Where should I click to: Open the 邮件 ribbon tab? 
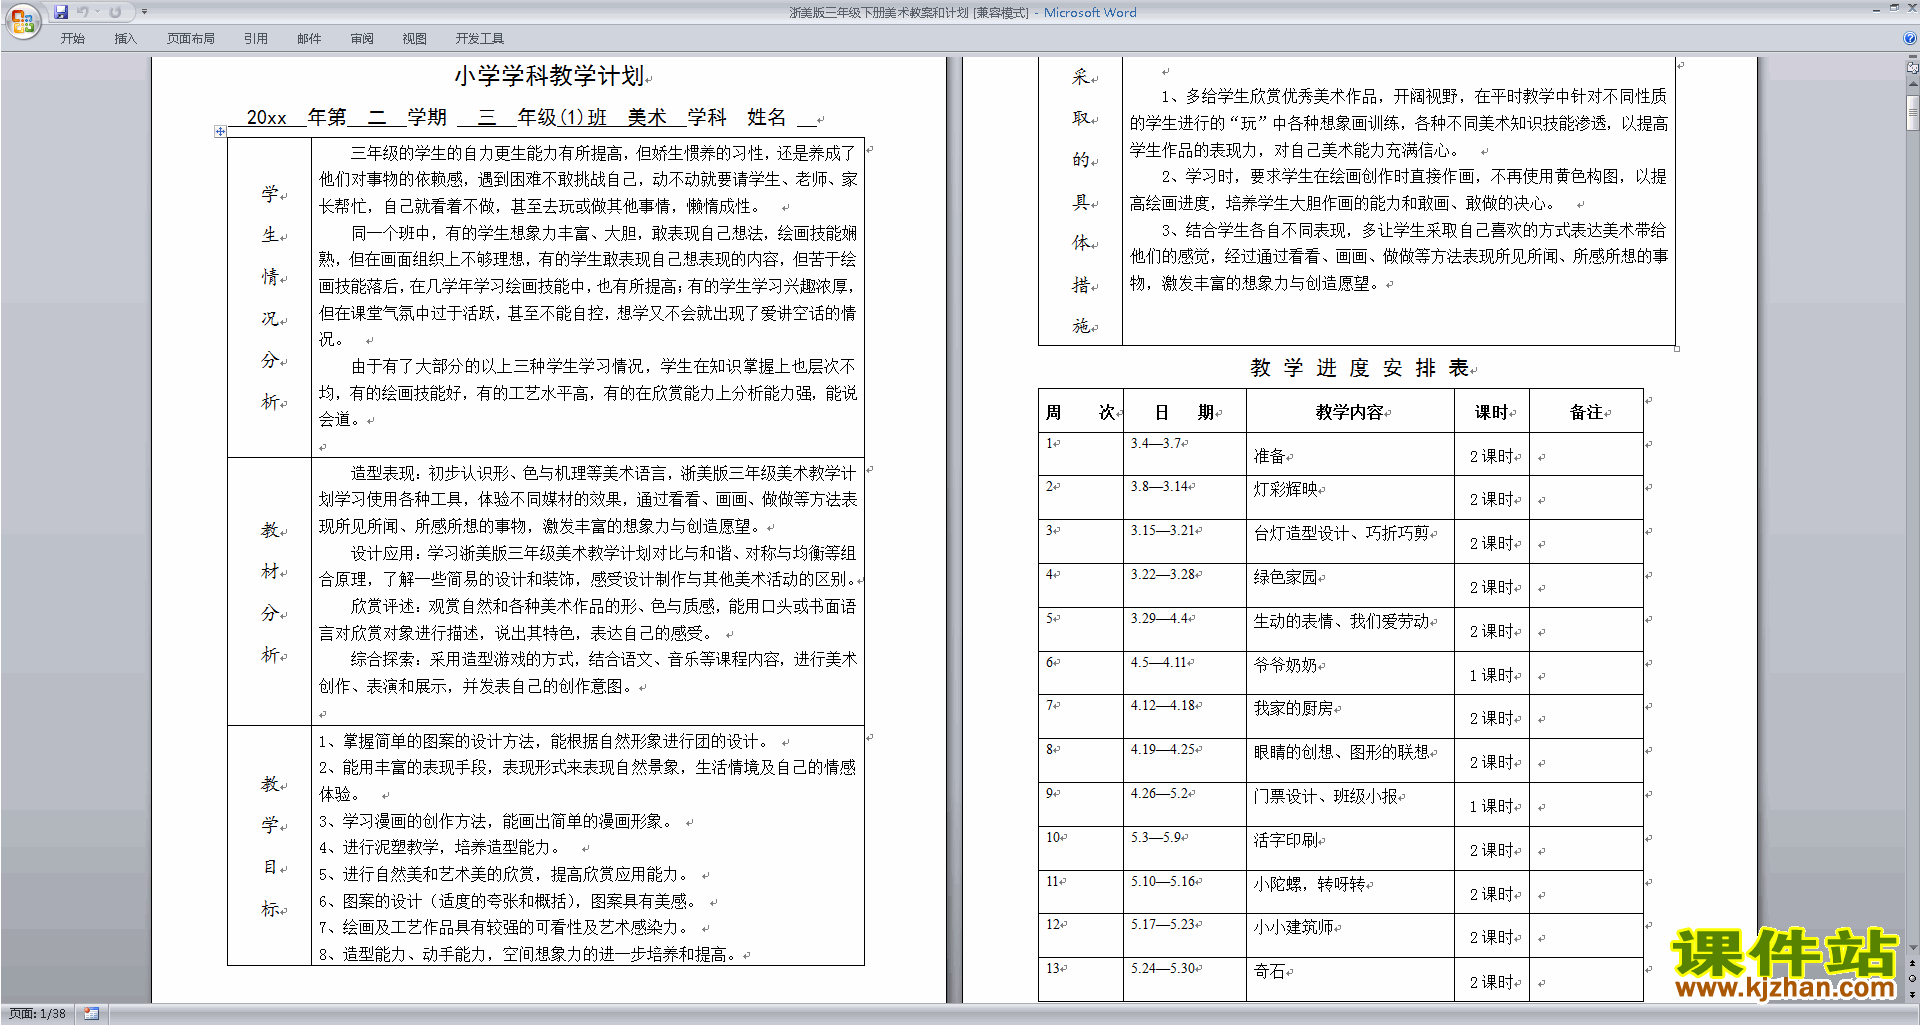(x=309, y=38)
